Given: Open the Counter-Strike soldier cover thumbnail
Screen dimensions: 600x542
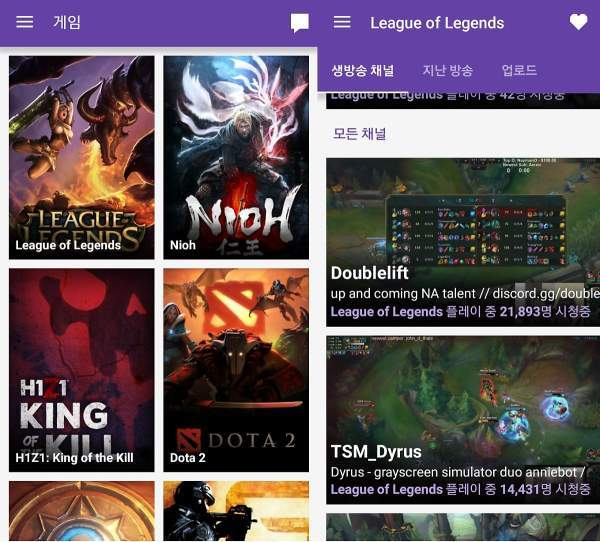Looking at the screenshot, I should 236,511.
